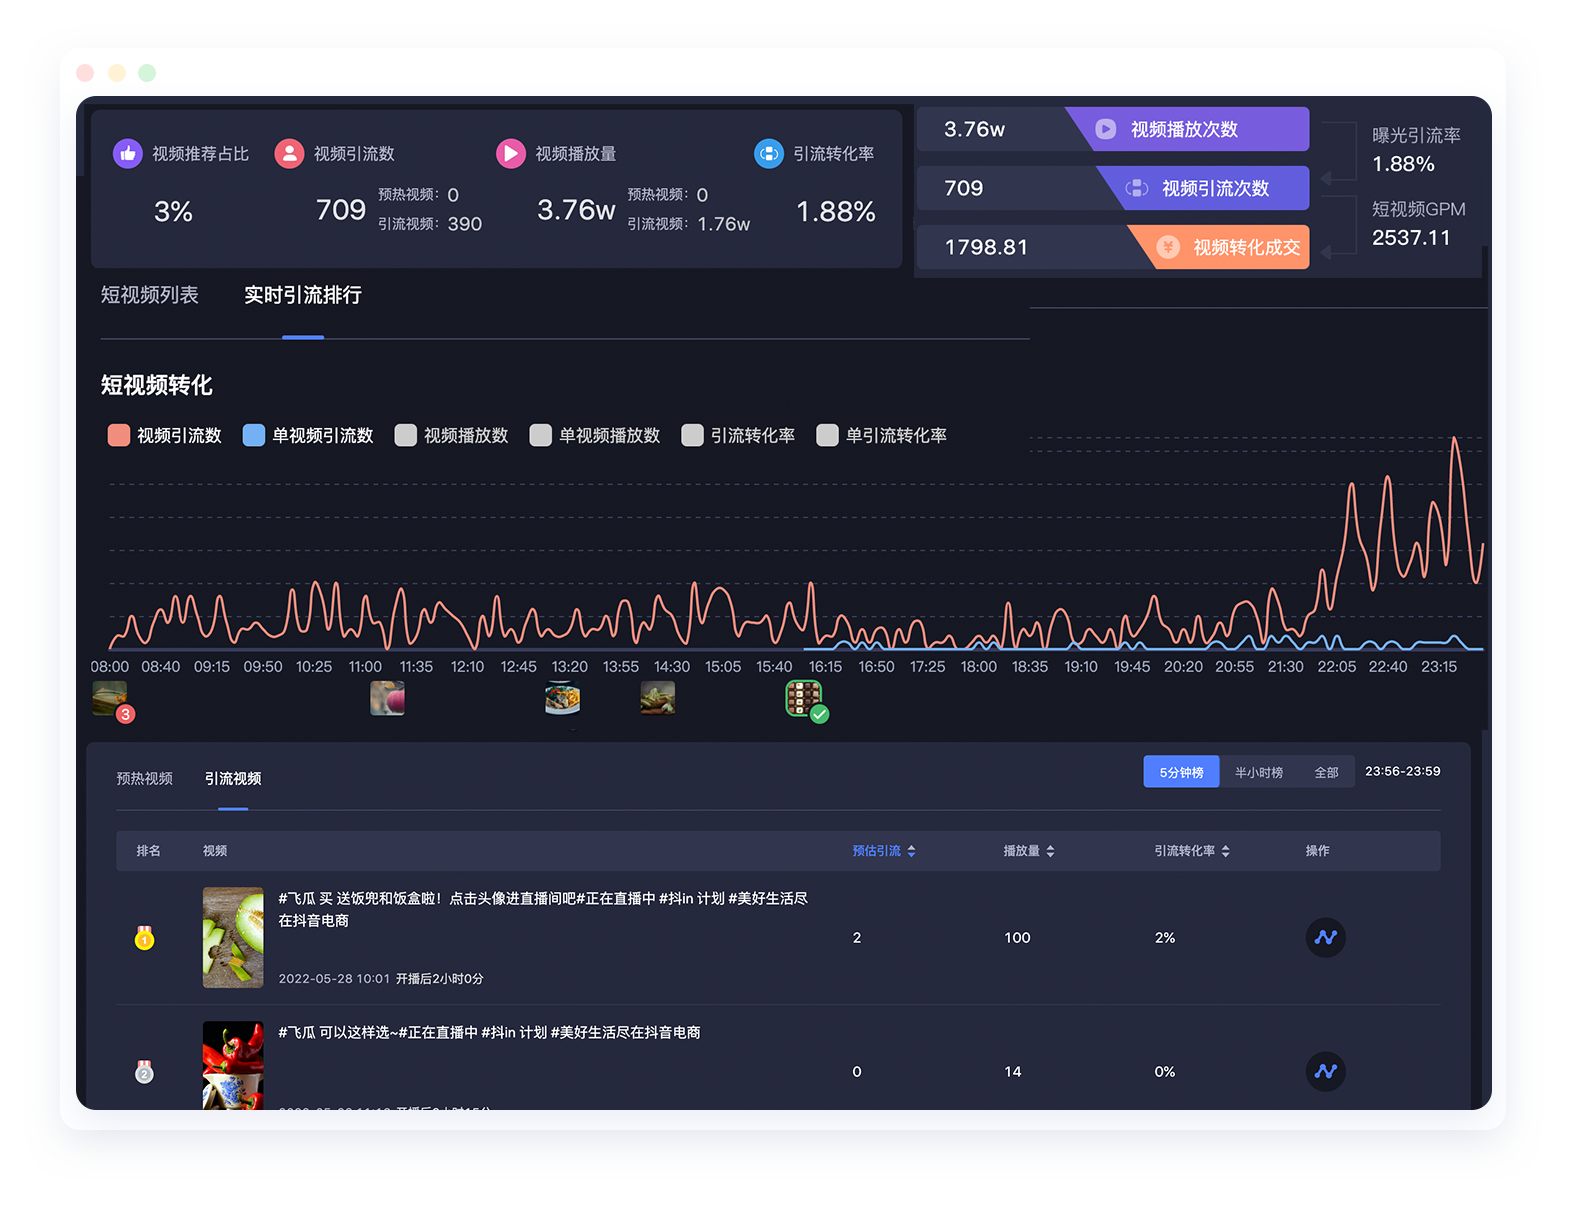
Task: Click video title starting #飞瓜 买 送饭兜和饭盒啦
Action: point(542,909)
